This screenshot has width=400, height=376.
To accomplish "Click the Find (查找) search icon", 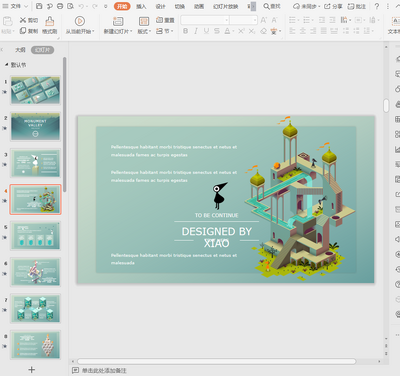I will (266, 6).
